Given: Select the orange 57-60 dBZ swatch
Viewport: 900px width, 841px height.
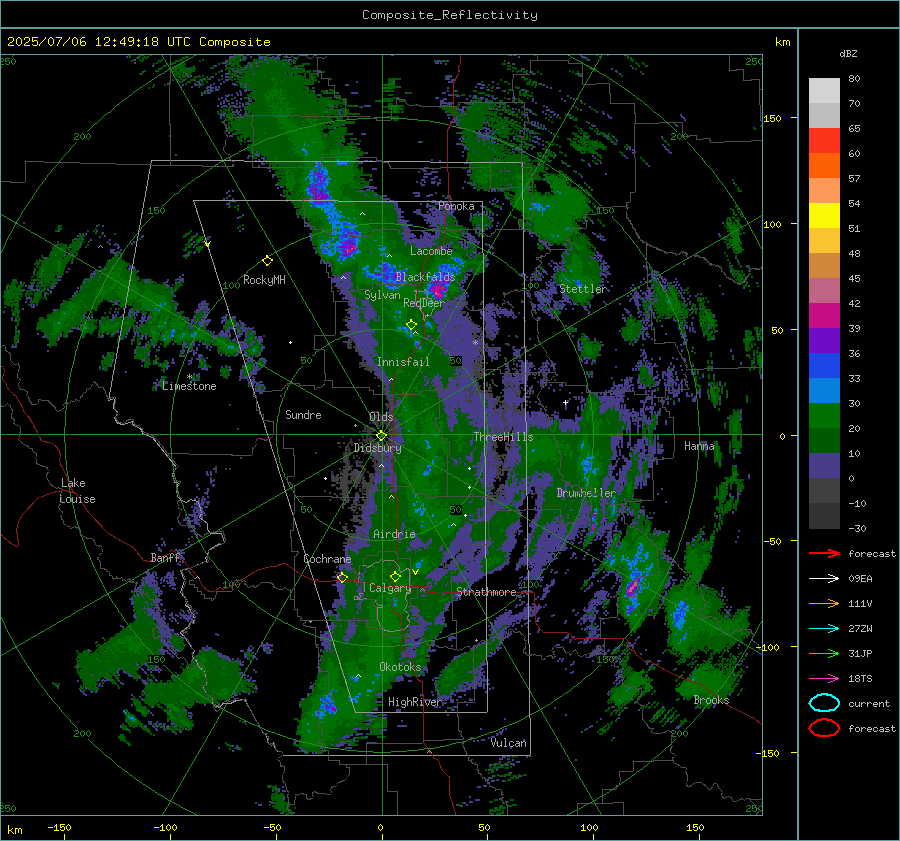Looking at the screenshot, I should point(824,165).
